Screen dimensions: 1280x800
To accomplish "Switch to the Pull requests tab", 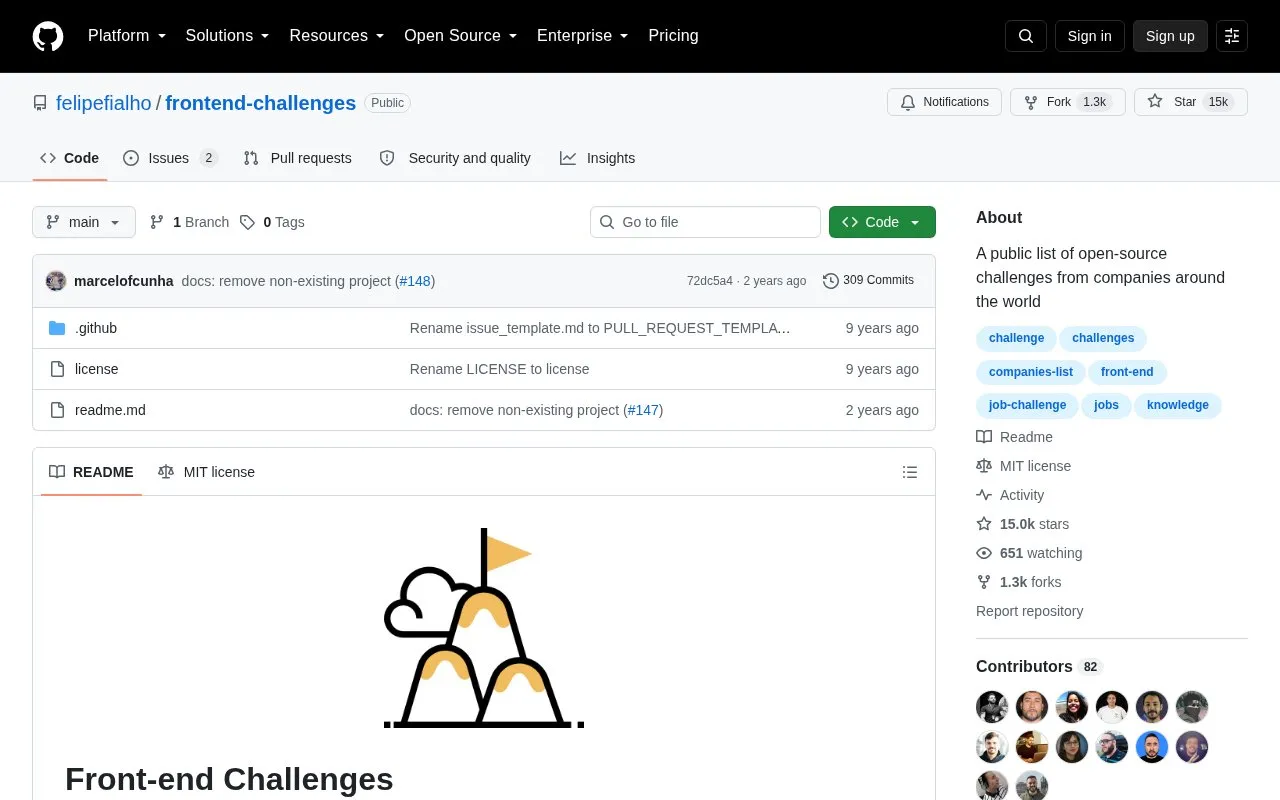I will pyautogui.click(x=298, y=158).
